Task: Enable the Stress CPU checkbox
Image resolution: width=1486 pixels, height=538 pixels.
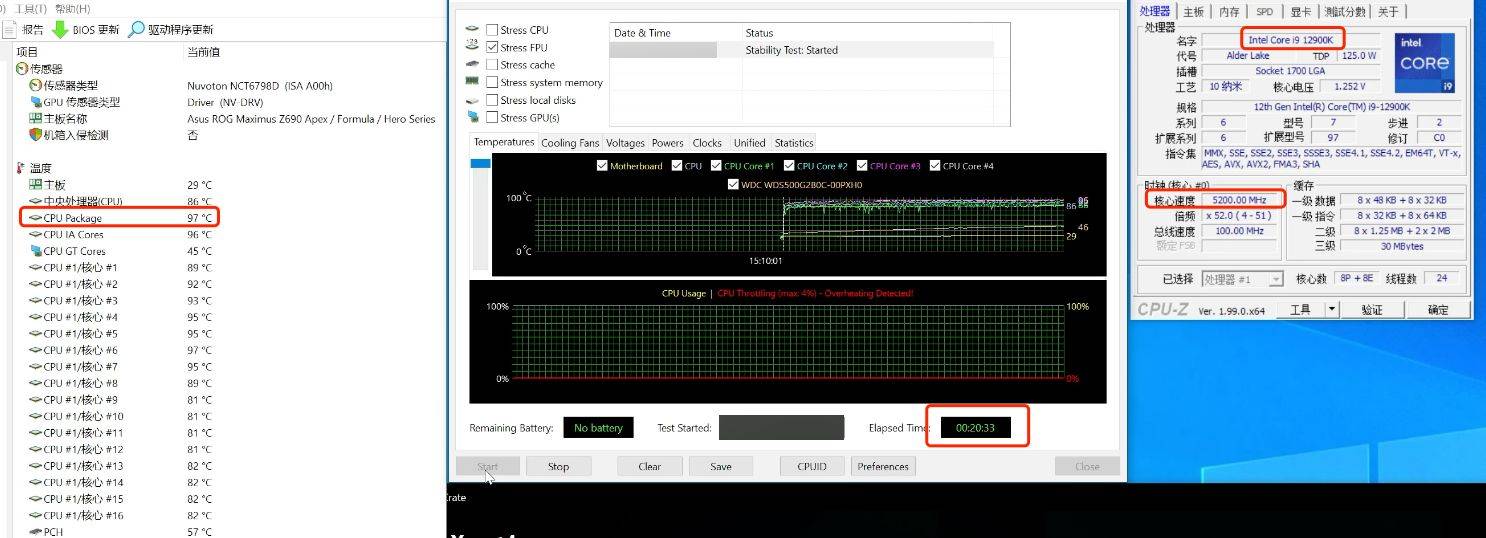Action: pyautogui.click(x=492, y=30)
